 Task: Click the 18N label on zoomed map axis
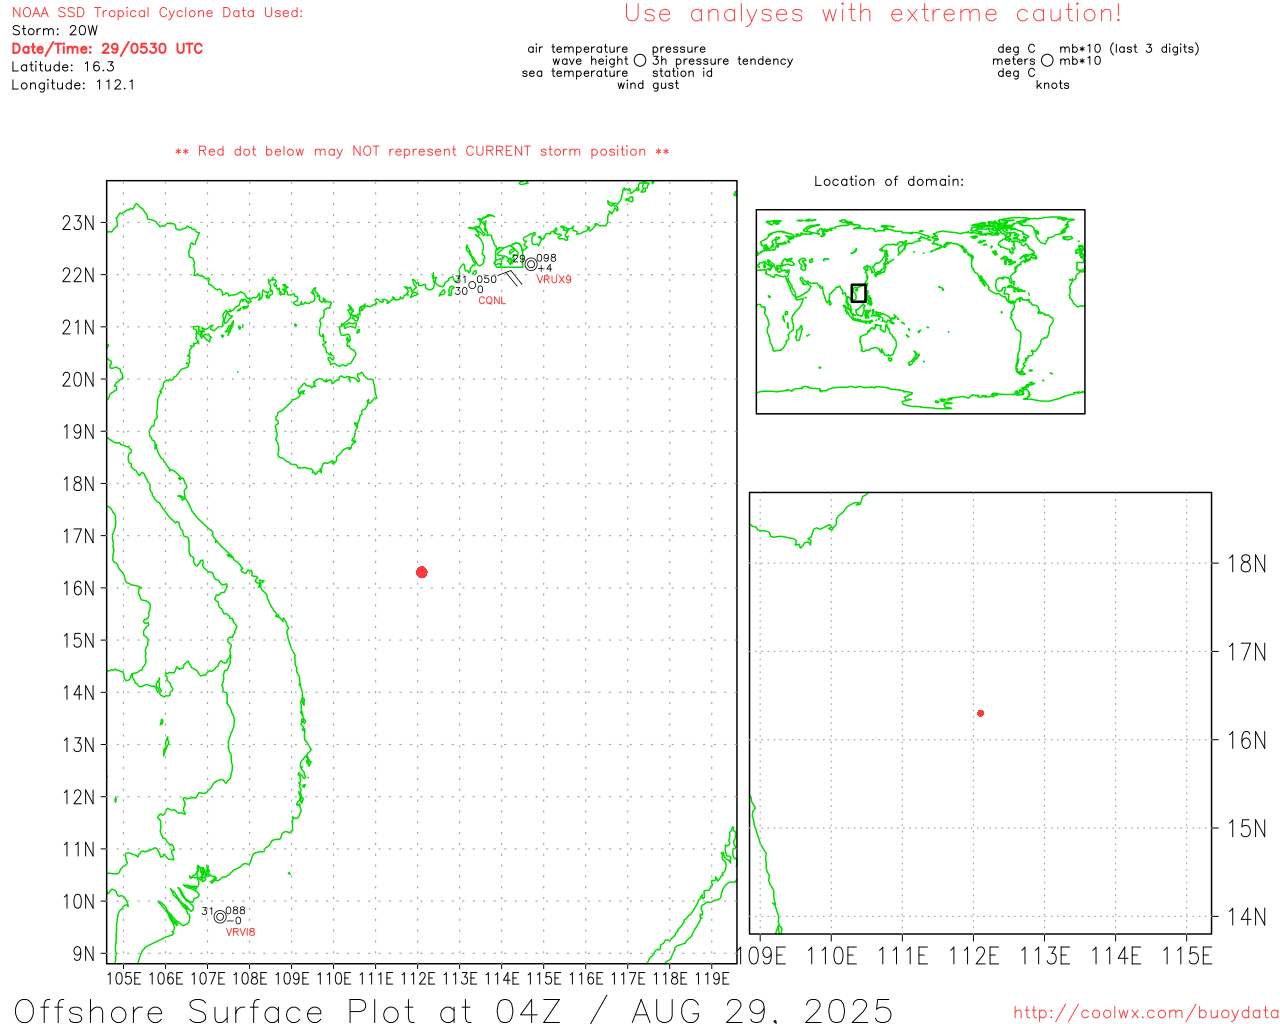pos(1246,564)
